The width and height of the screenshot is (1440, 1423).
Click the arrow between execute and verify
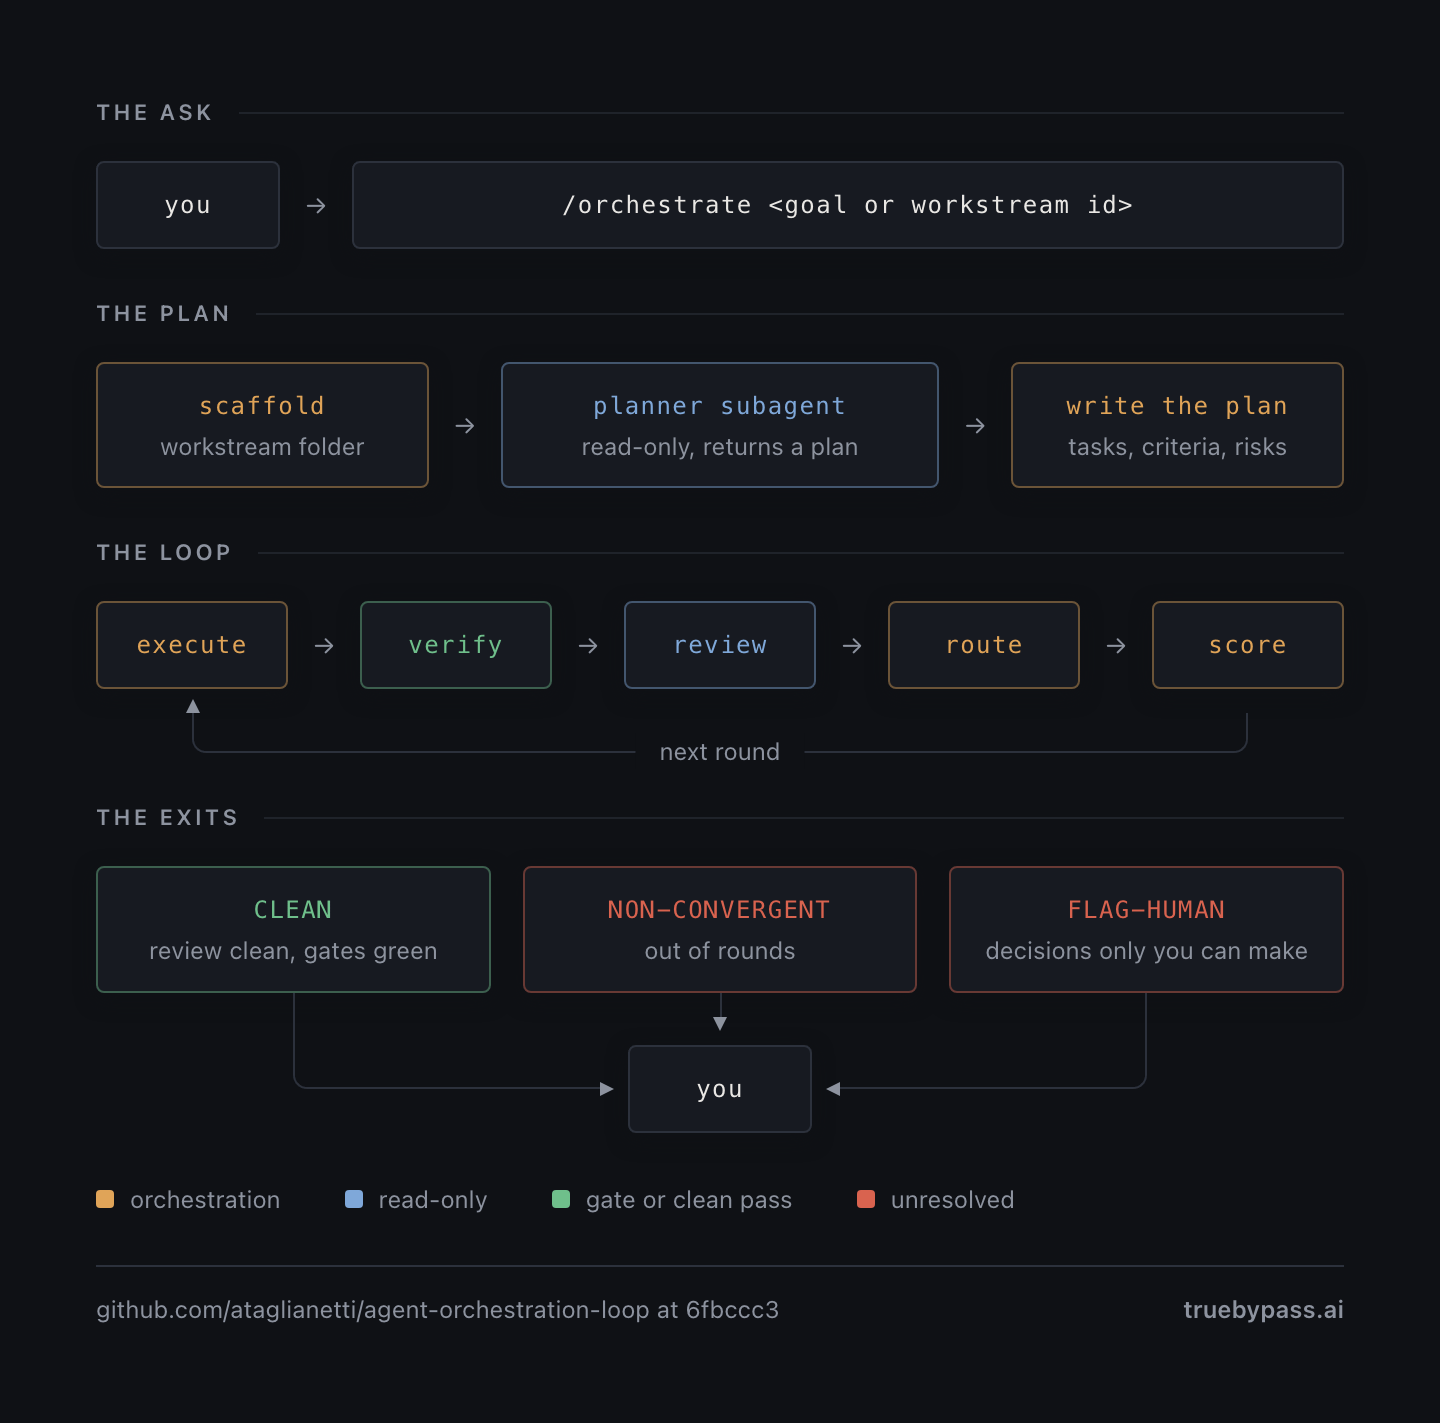(x=324, y=646)
